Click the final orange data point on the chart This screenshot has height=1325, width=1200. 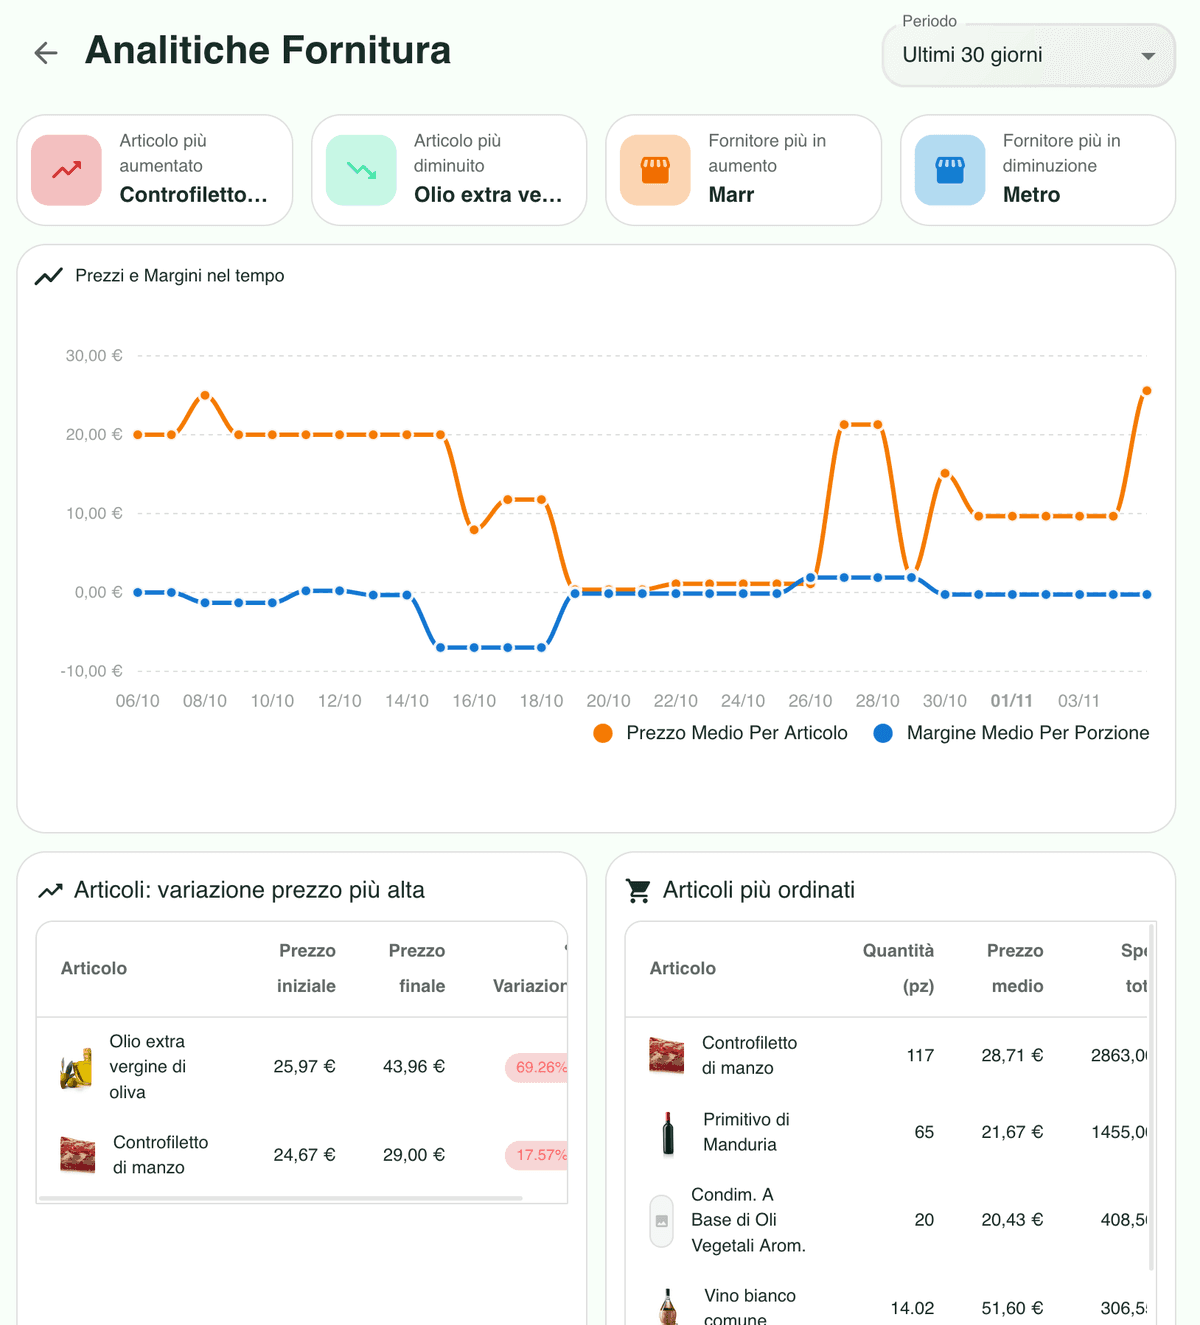coord(1146,391)
